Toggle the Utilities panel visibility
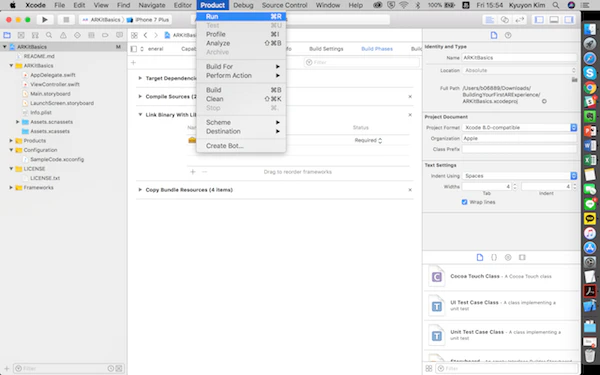Viewport: 600px width, 375px height. pyautogui.click(x=569, y=20)
